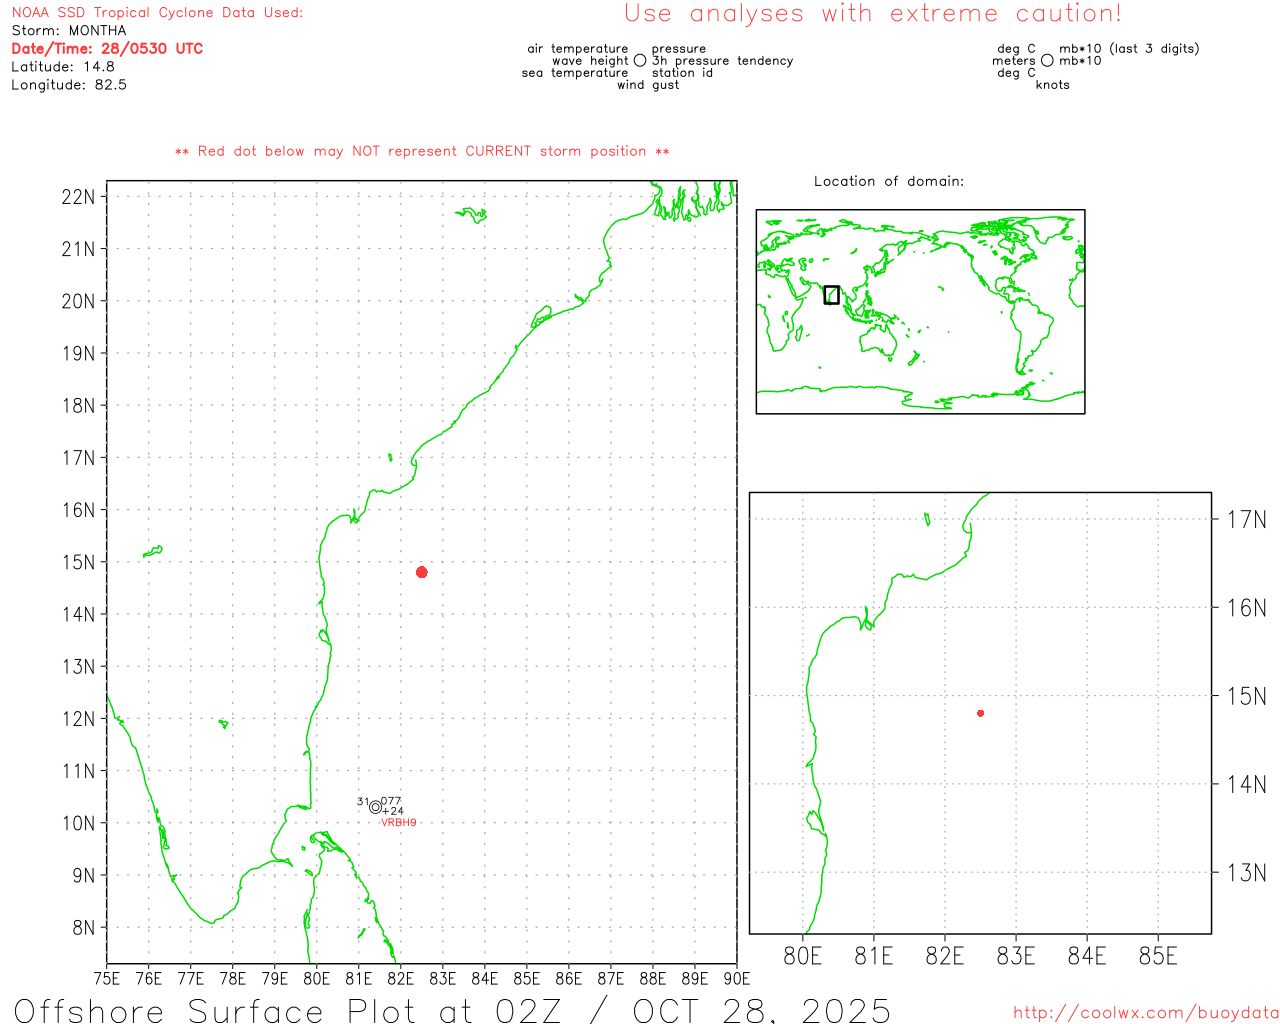Click the '75E' longitude axis label
The image size is (1280, 1024).
[x=107, y=979]
